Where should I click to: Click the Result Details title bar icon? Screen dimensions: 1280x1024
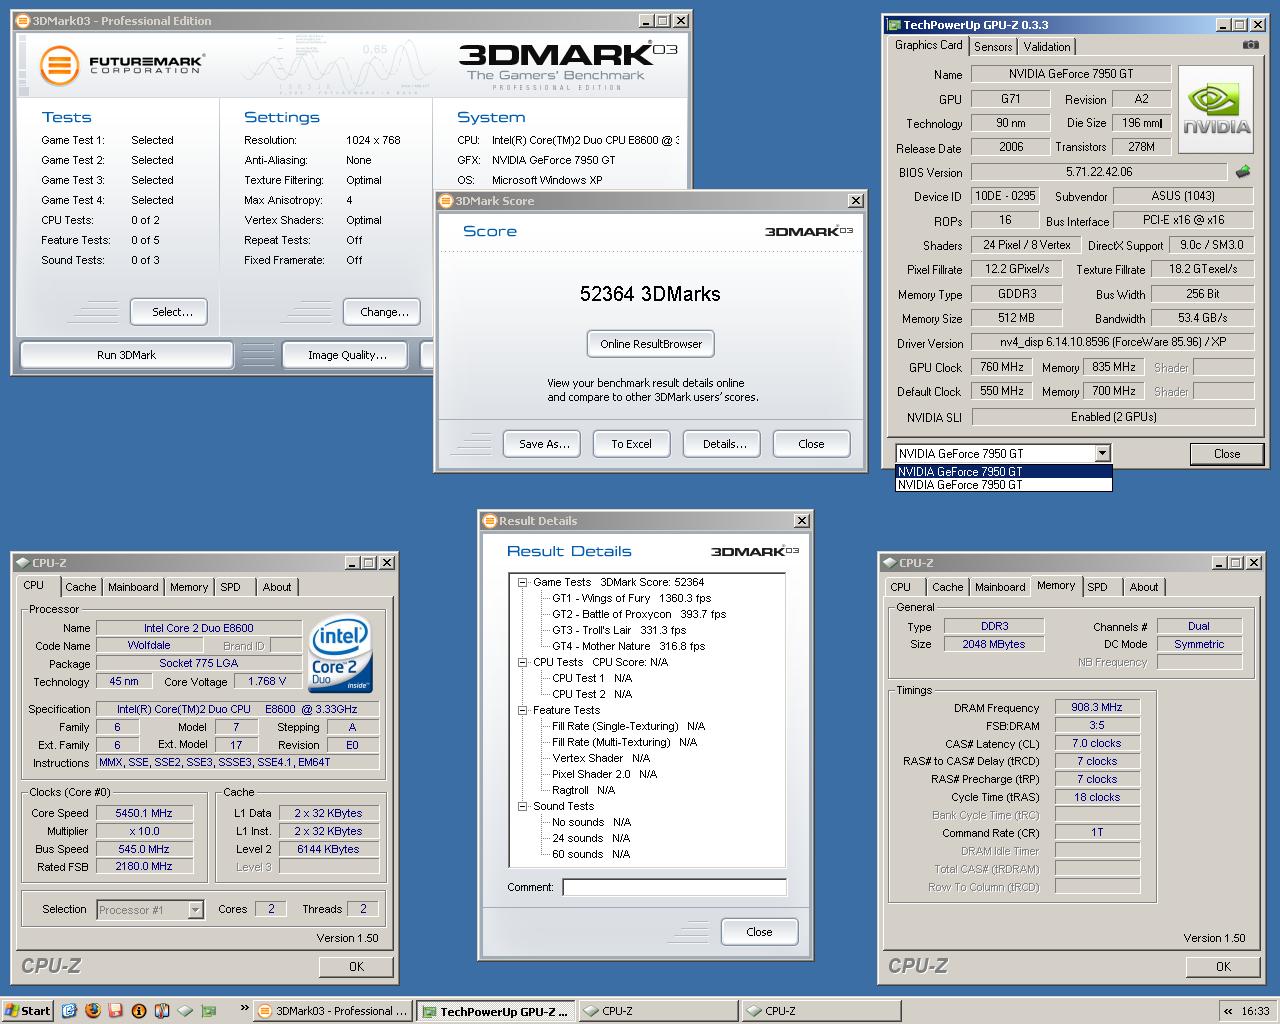490,520
